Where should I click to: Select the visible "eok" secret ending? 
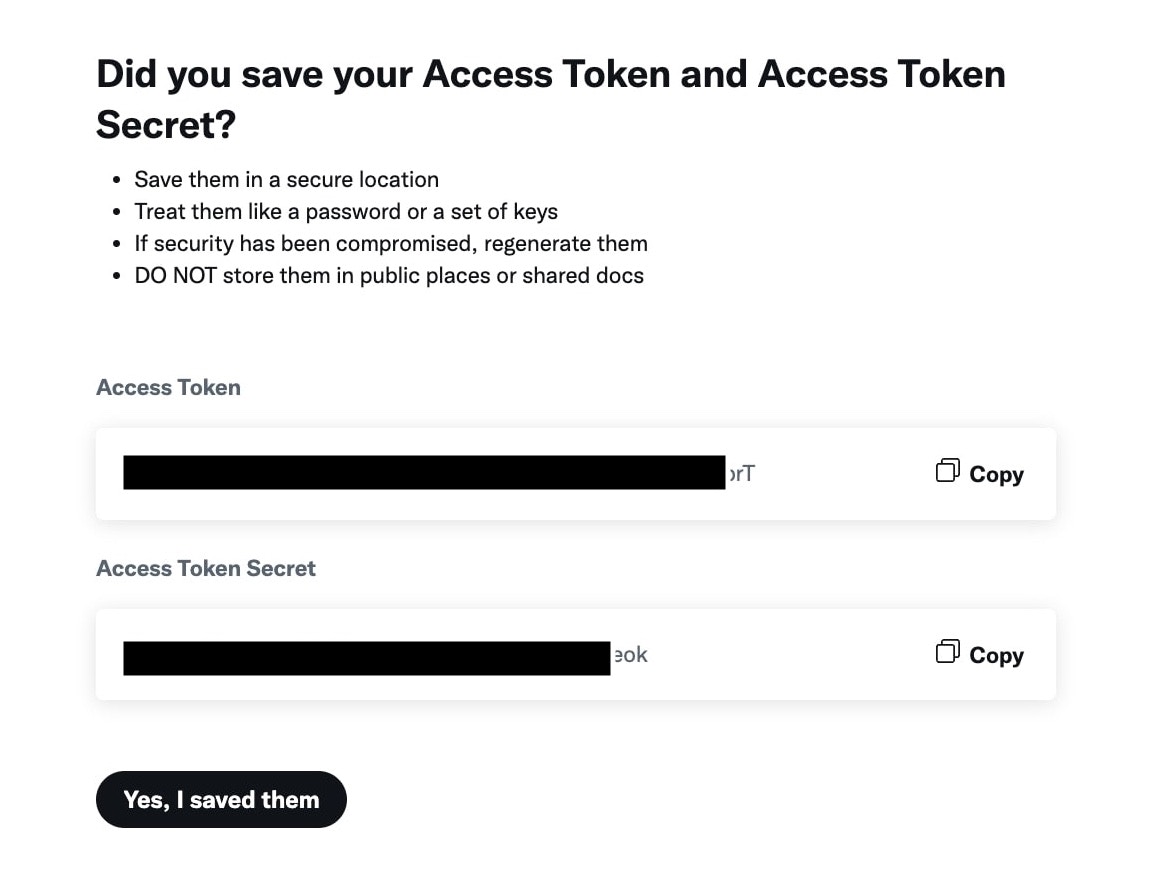(x=630, y=655)
